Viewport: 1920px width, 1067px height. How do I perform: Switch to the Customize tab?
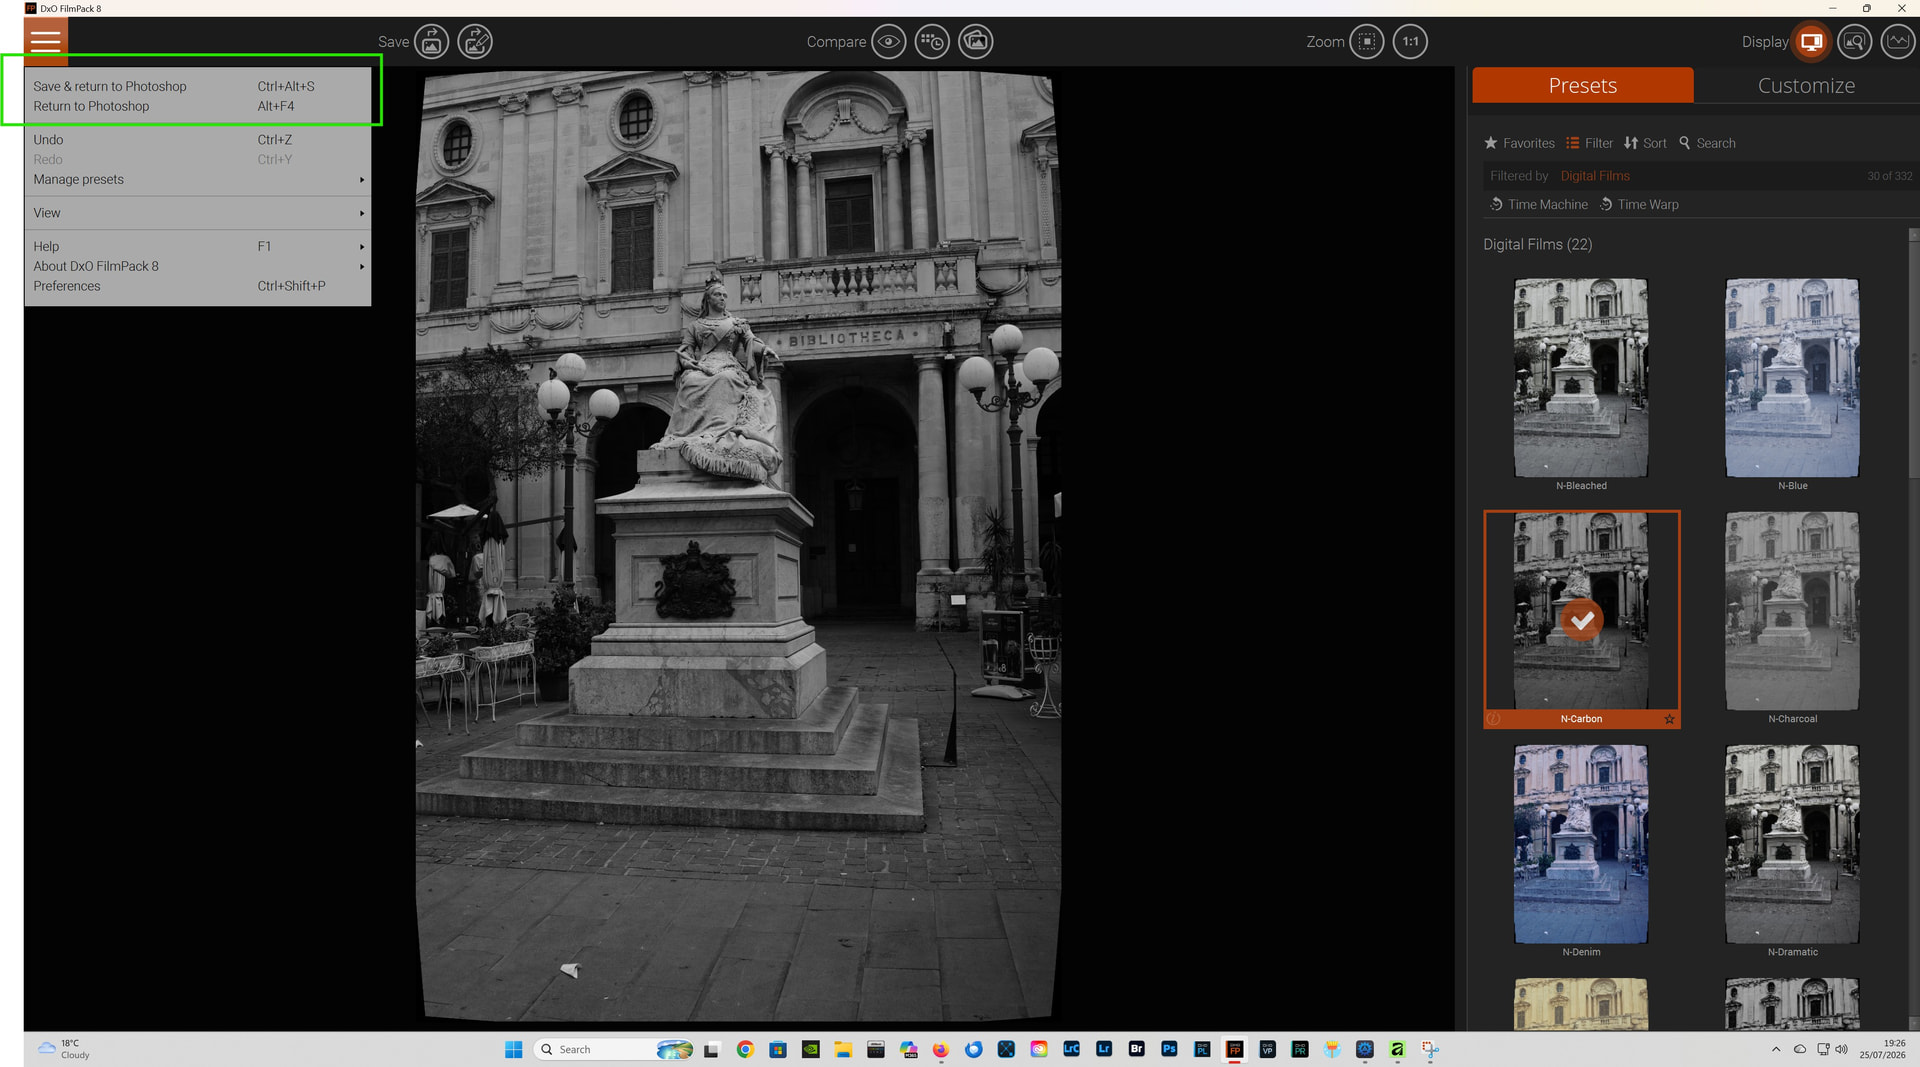[1806, 85]
